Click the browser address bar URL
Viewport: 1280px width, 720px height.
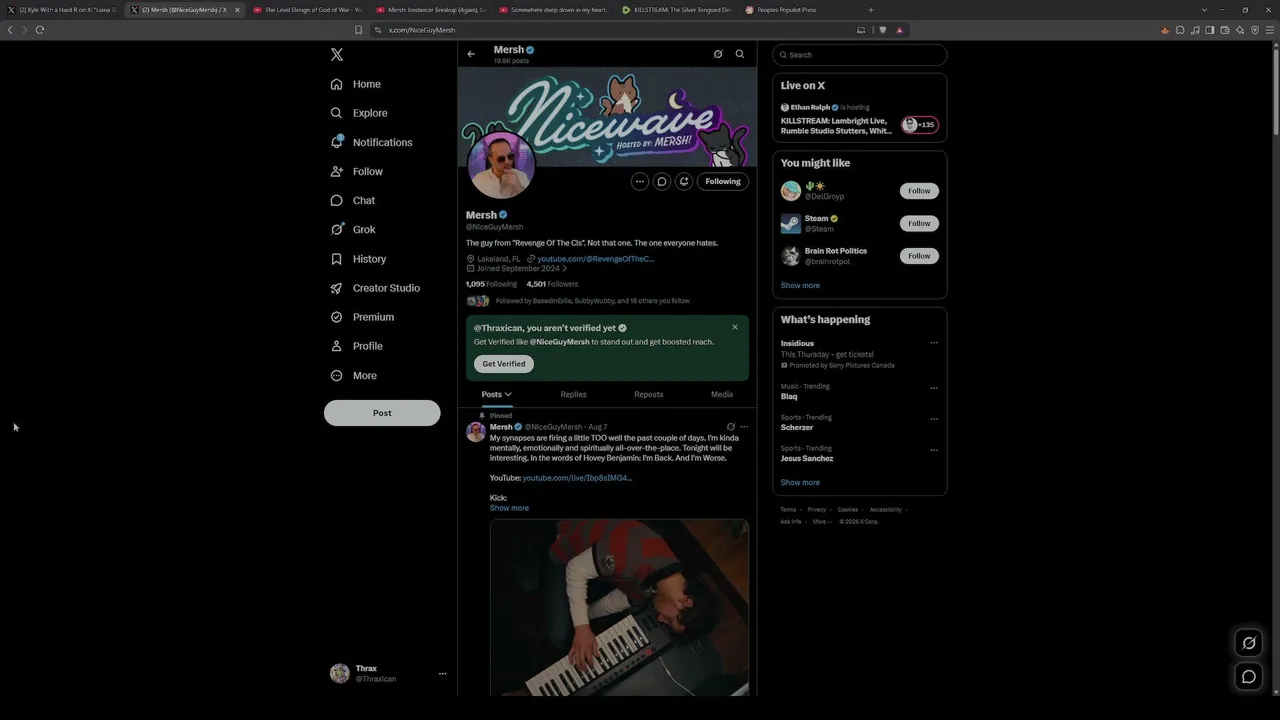[422, 30]
